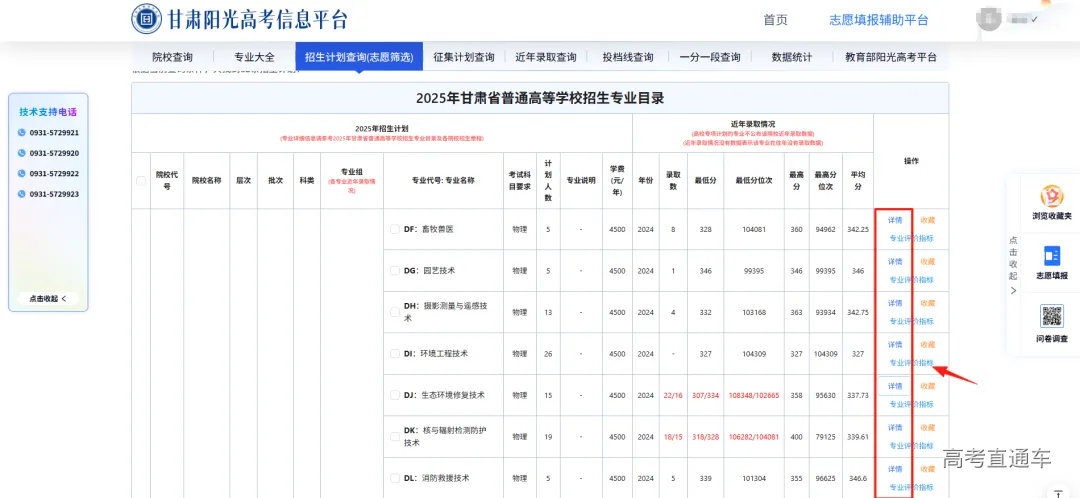Click the 甘肃阳光高考信息平台 circular logo

pos(147,19)
